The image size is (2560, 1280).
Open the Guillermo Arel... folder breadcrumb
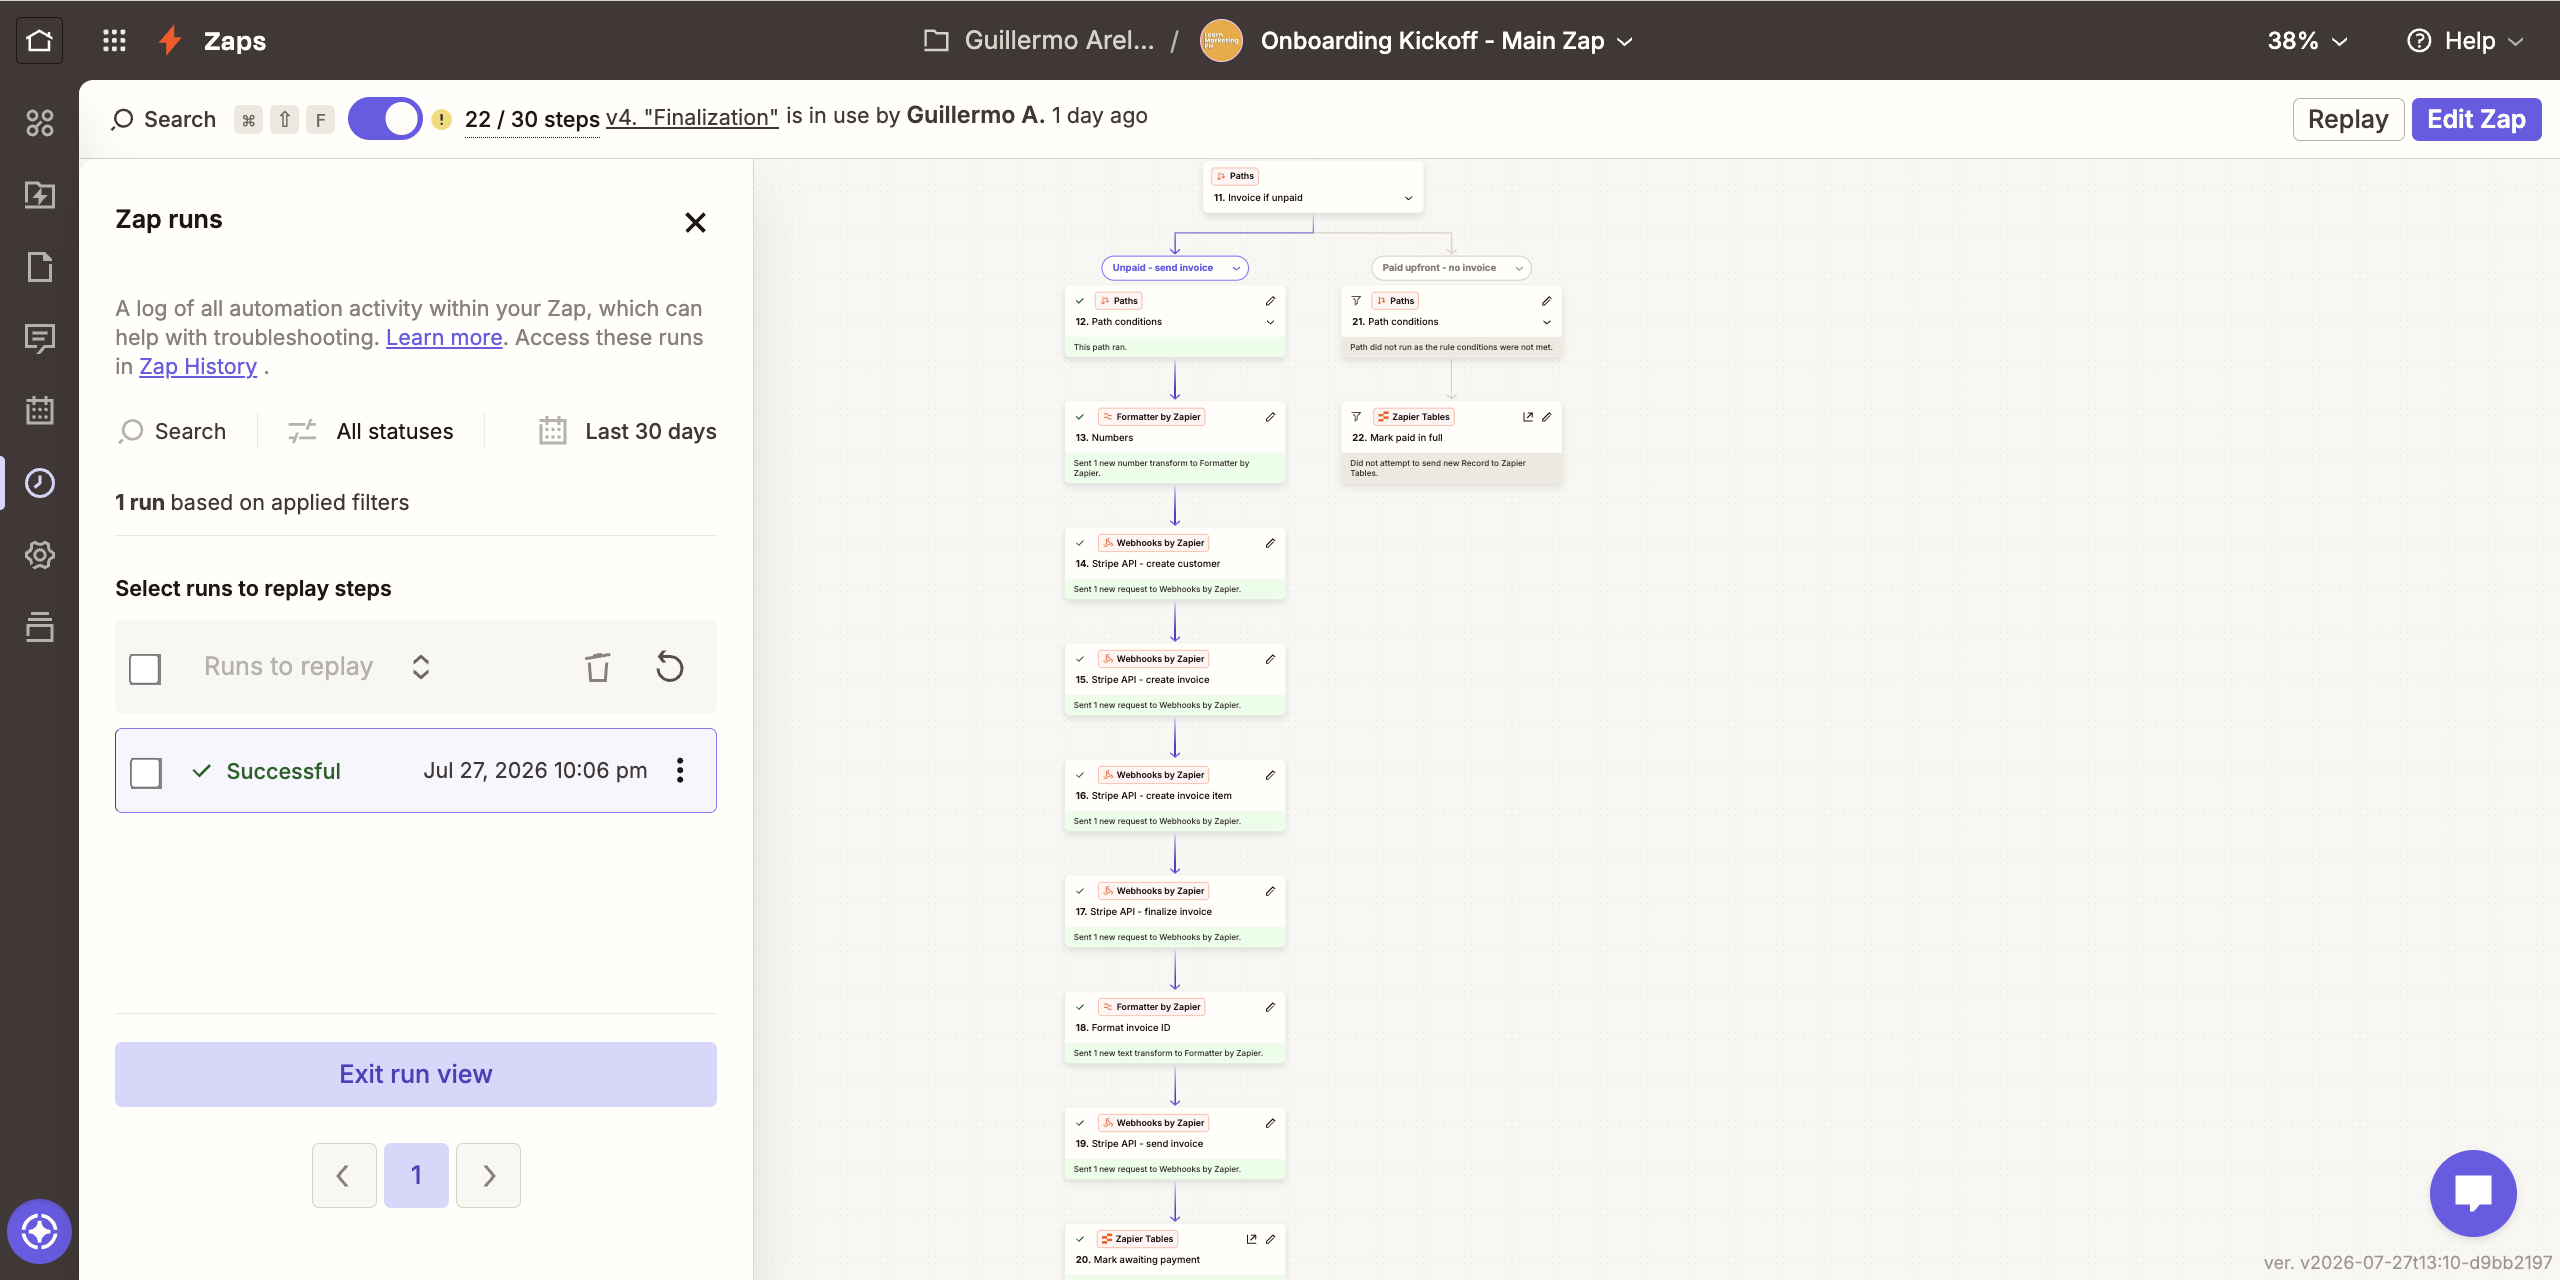pos(1059,41)
